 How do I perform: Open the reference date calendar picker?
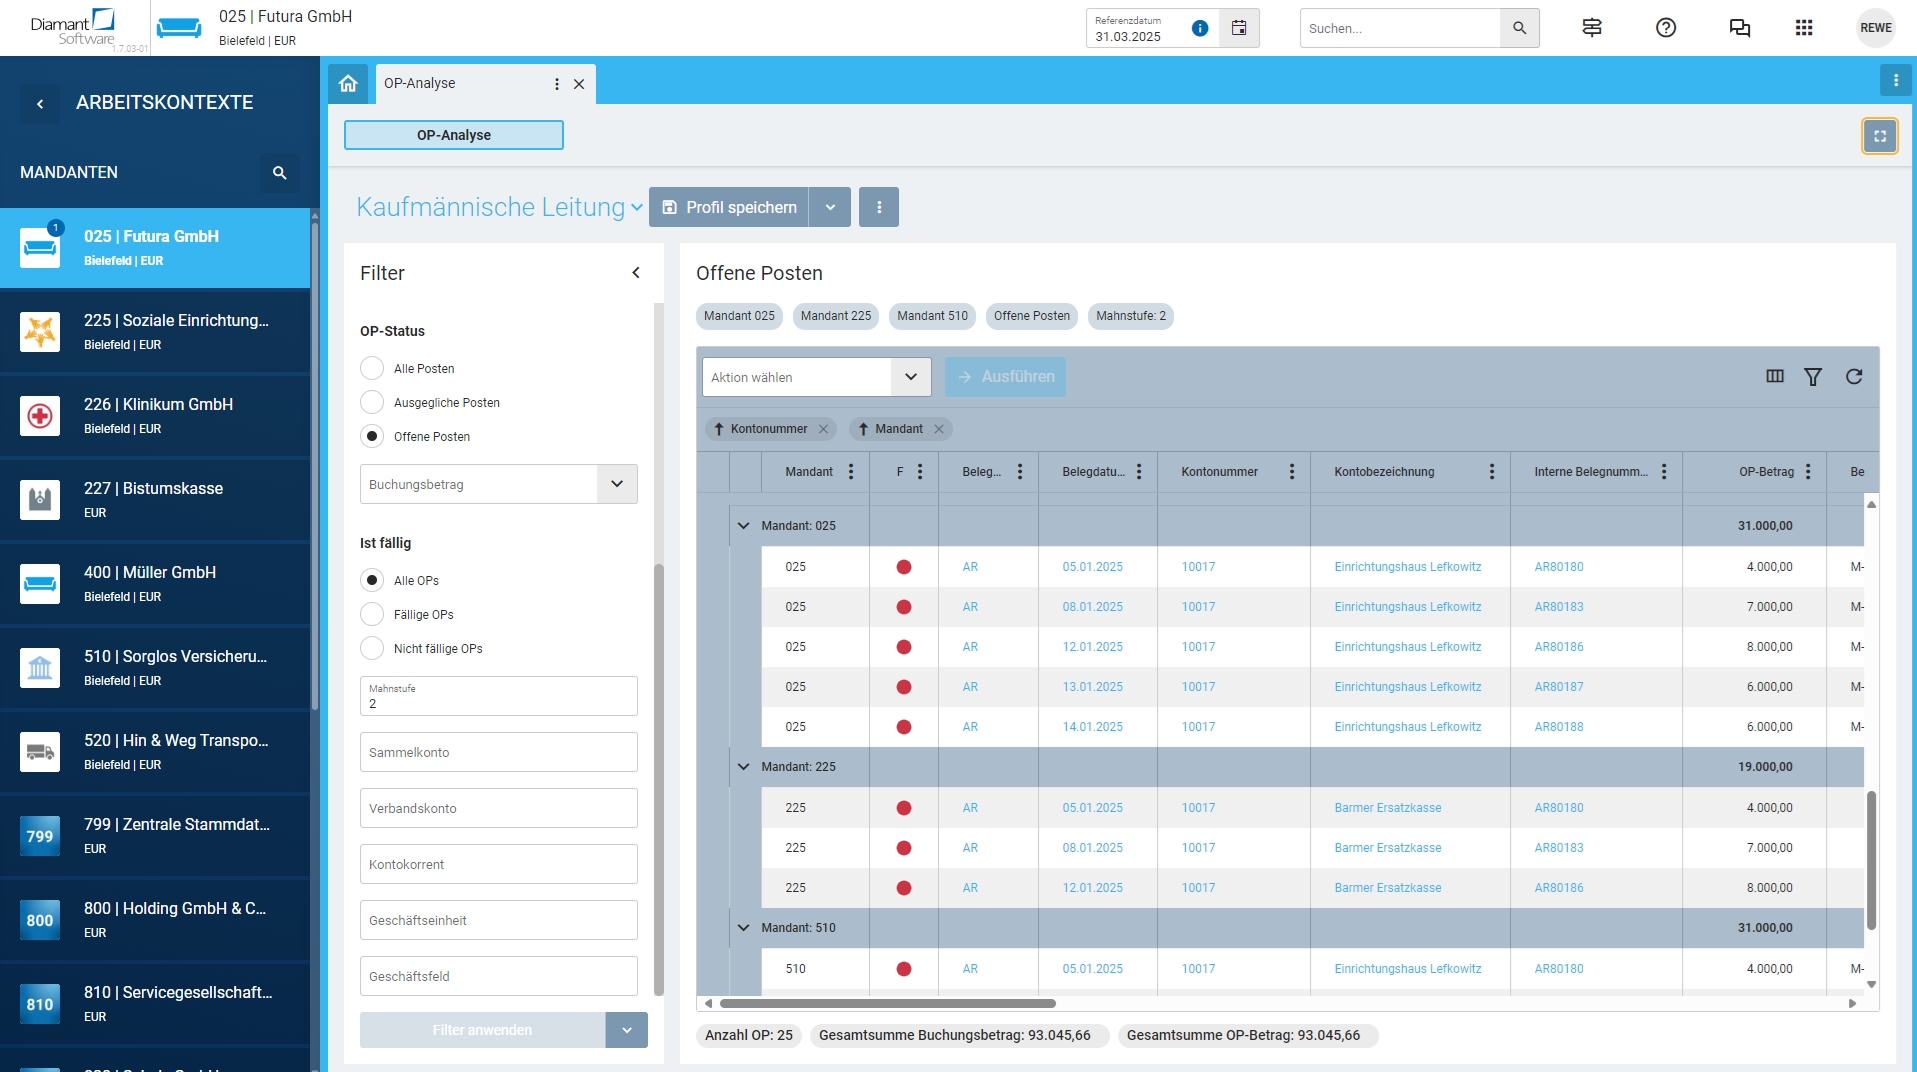pyautogui.click(x=1238, y=28)
